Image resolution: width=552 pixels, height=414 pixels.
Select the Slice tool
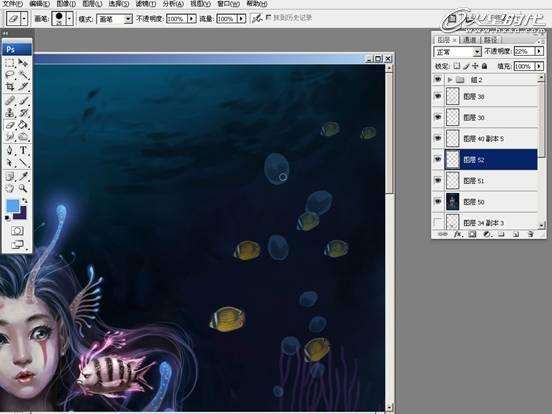[23, 87]
